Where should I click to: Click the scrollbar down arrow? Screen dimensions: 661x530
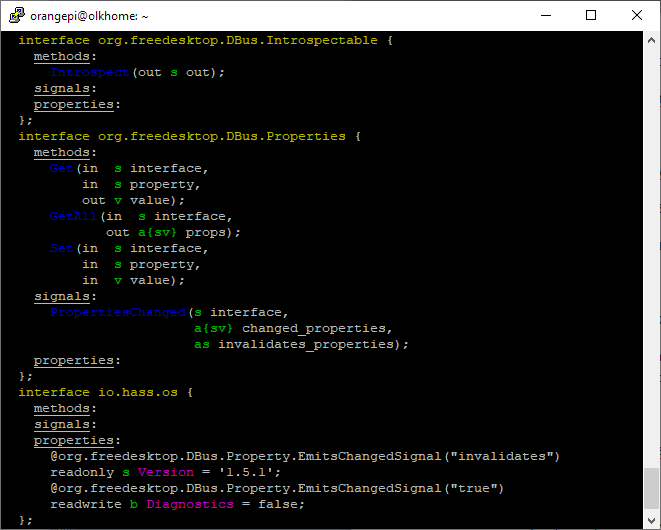[651, 520]
